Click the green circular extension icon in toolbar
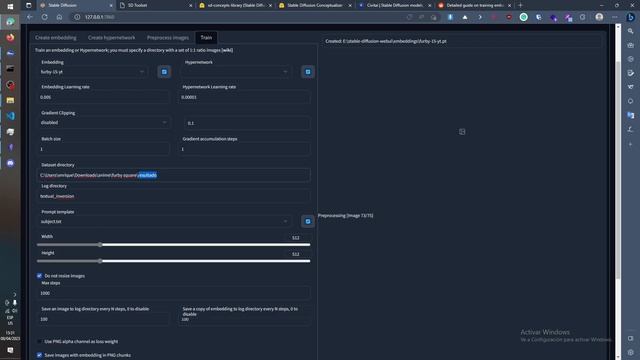This screenshot has width=640, height=360. (524, 17)
